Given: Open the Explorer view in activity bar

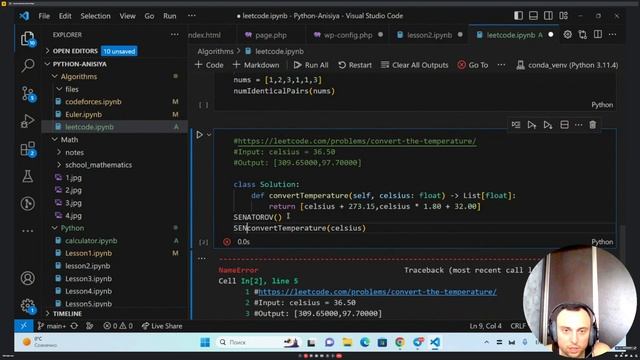Looking at the screenshot, I should [x=27, y=39].
